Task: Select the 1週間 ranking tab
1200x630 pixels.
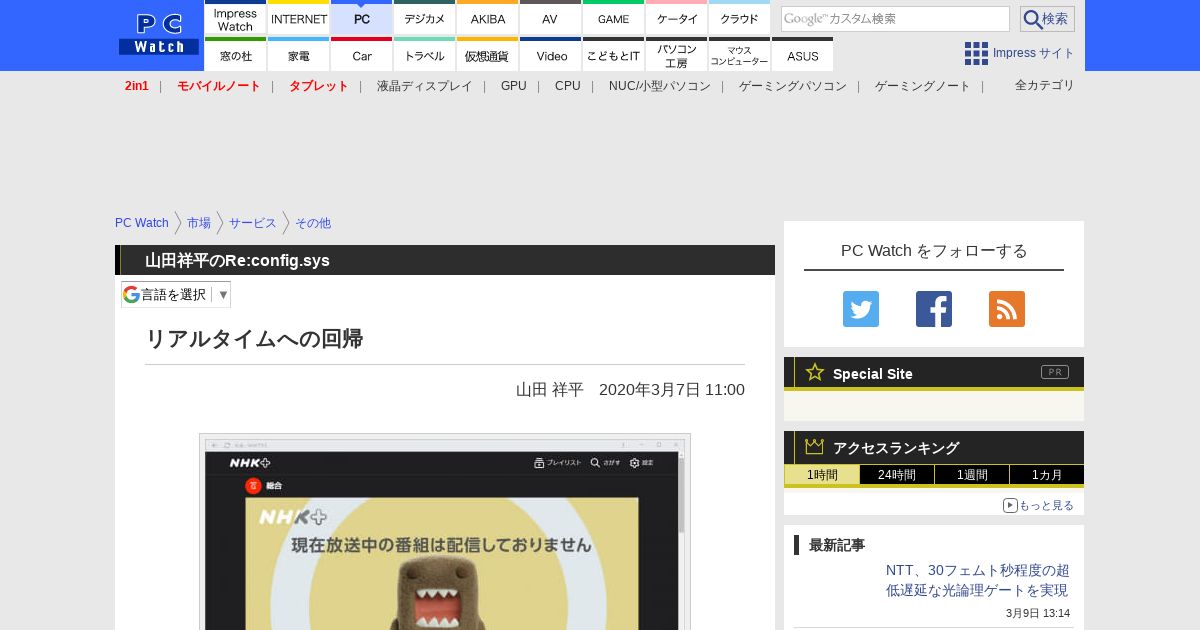Action: coord(972,475)
